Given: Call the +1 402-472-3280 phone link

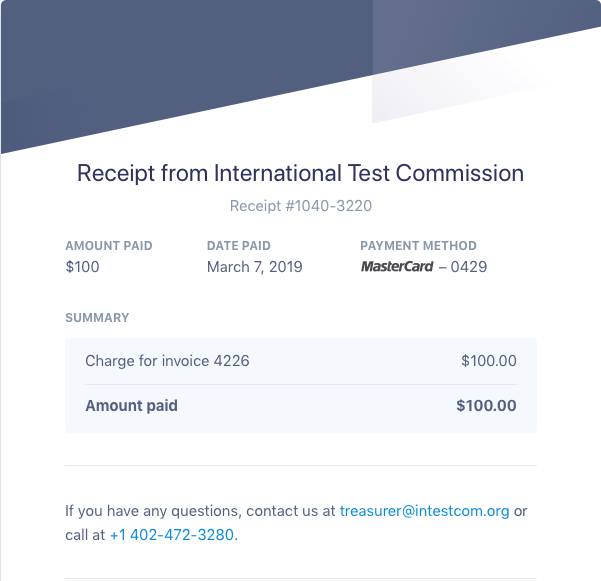Looking at the screenshot, I should point(172,535).
